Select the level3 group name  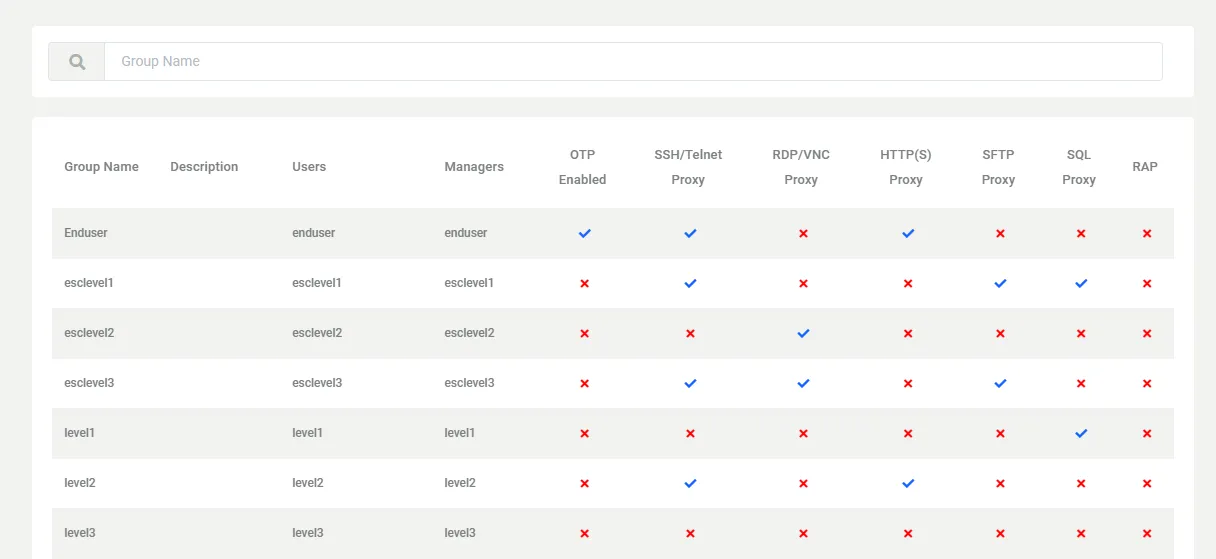80,533
